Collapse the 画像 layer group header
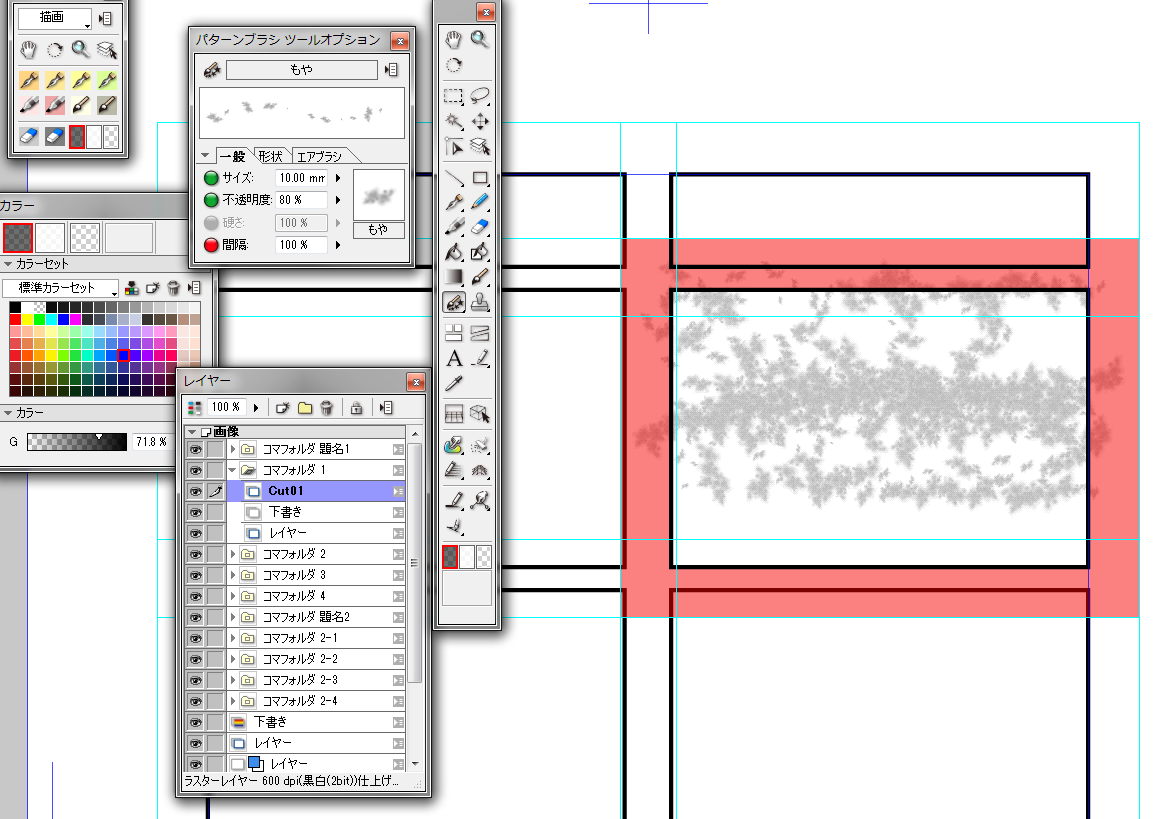This screenshot has height=819, width=1161. pyautogui.click(x=192, y=432)
